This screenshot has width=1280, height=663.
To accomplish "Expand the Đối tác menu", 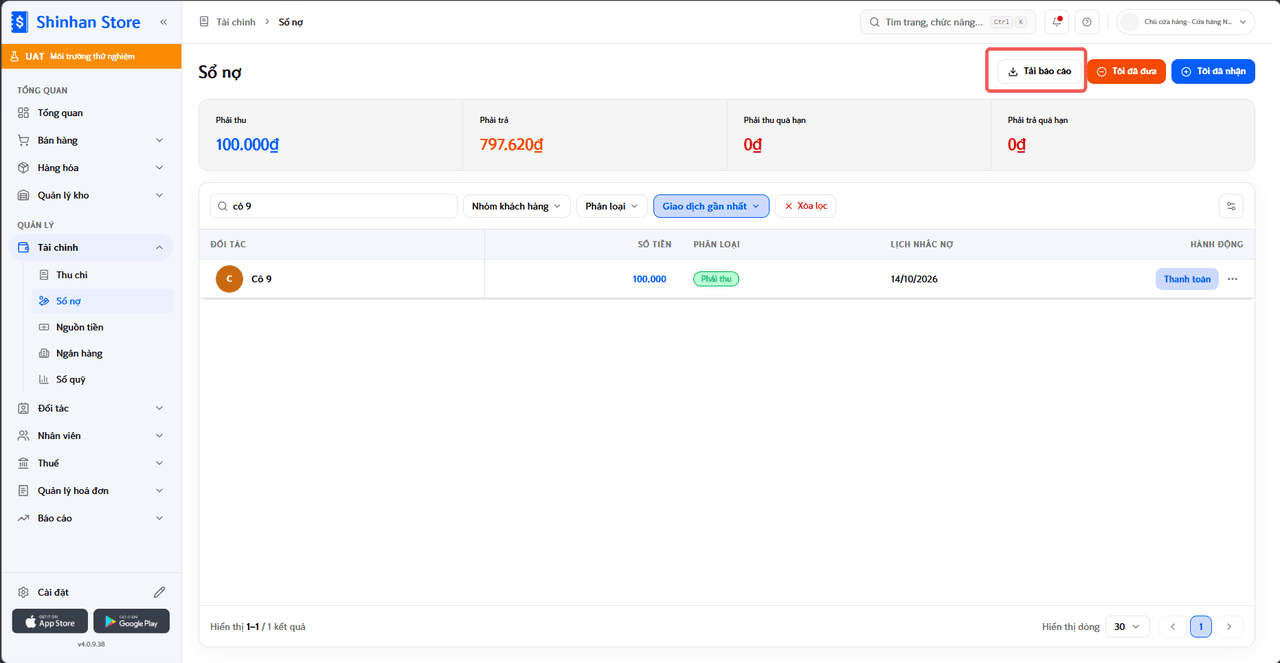I will click(x=91, y=408).
